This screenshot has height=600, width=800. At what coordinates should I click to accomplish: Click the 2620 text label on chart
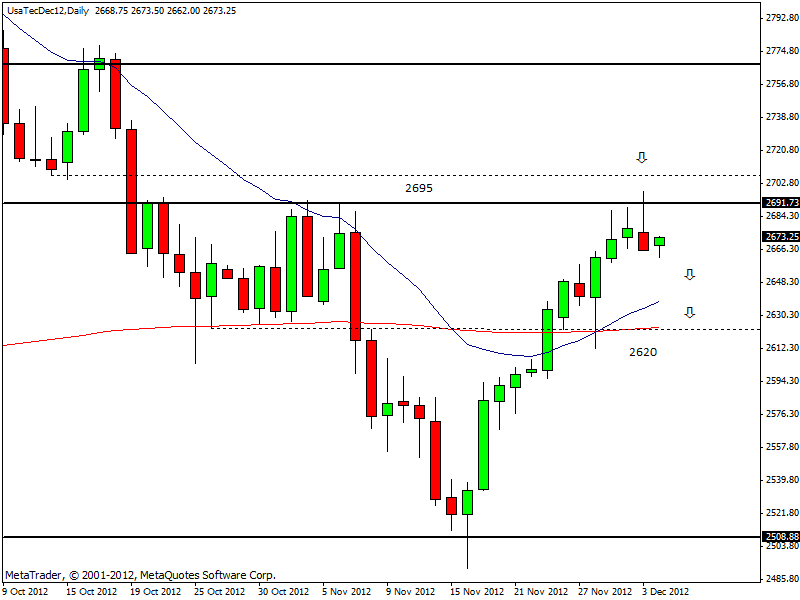pos(643,352)
